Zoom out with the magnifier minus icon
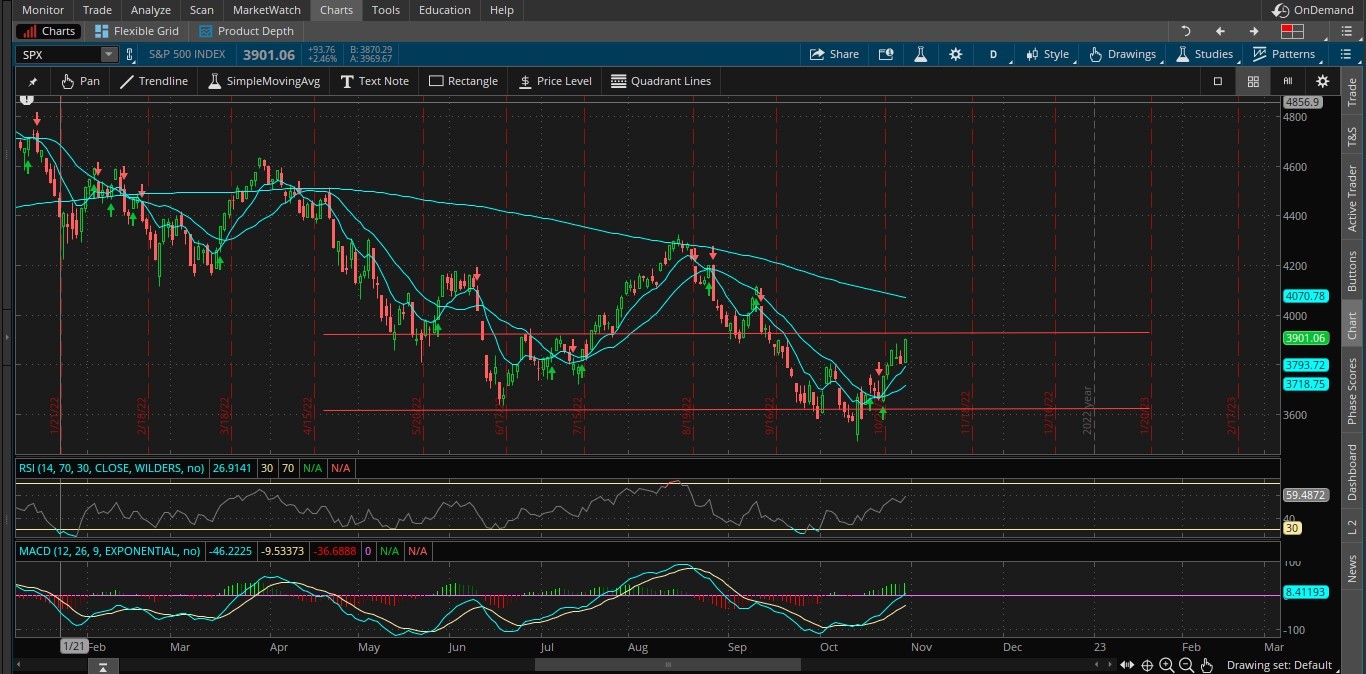 point(1186,665)
